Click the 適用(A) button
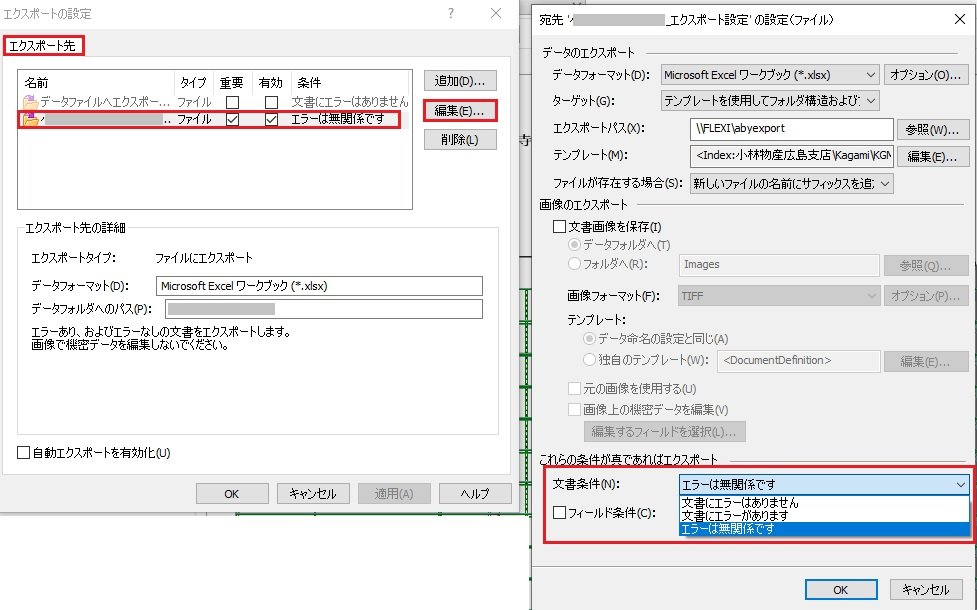977x610 pixels. click(x=394, y=493)
